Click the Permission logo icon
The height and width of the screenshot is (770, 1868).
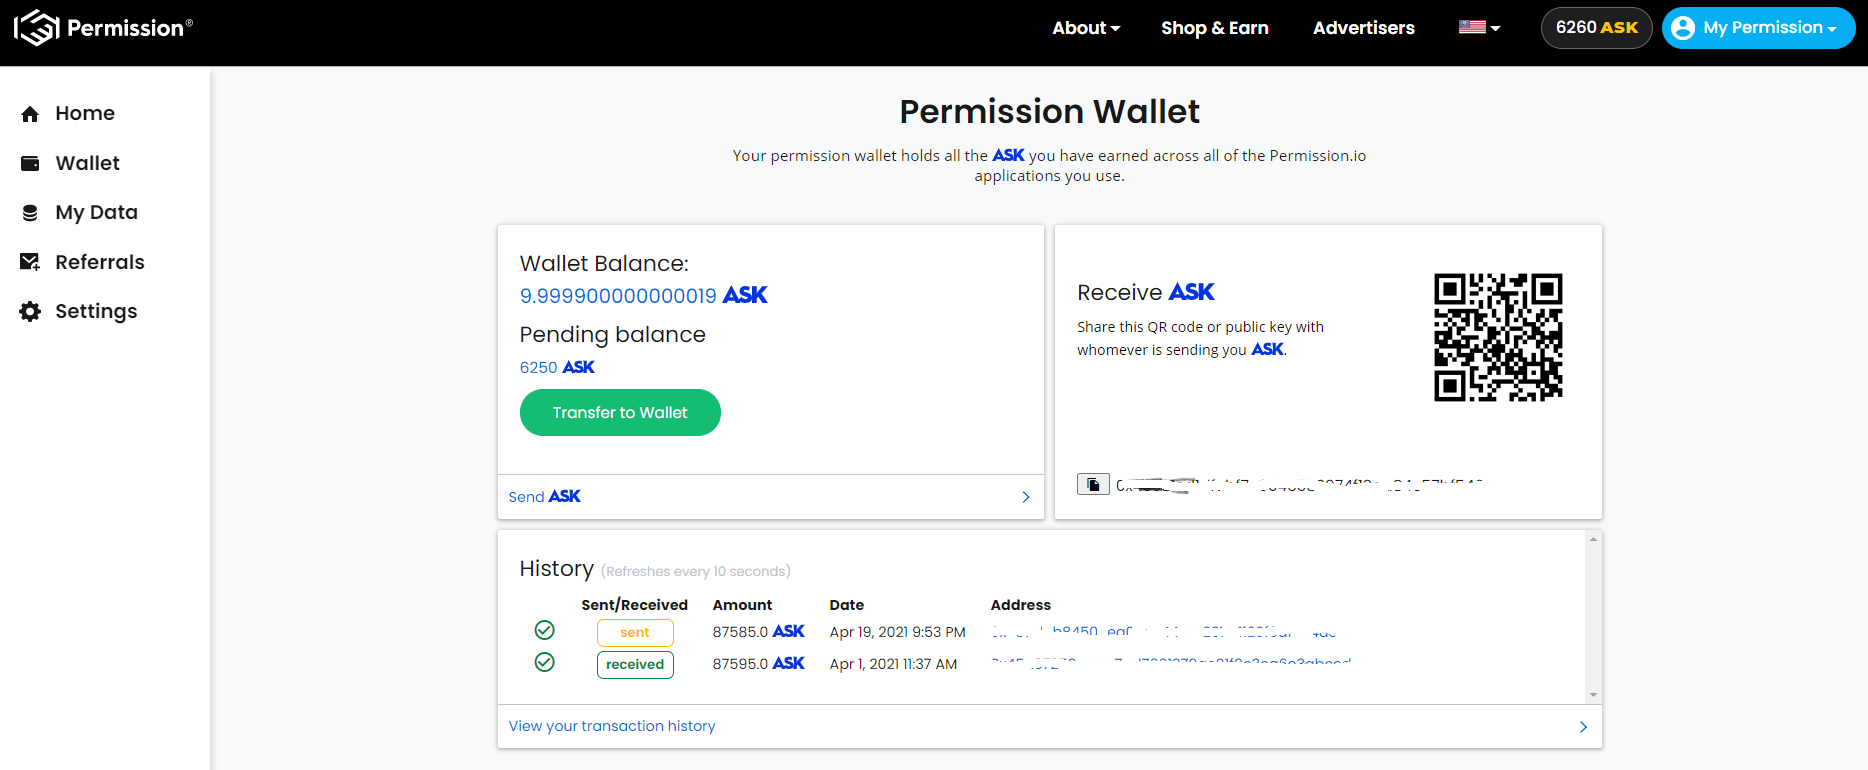(x=37, y=28)
